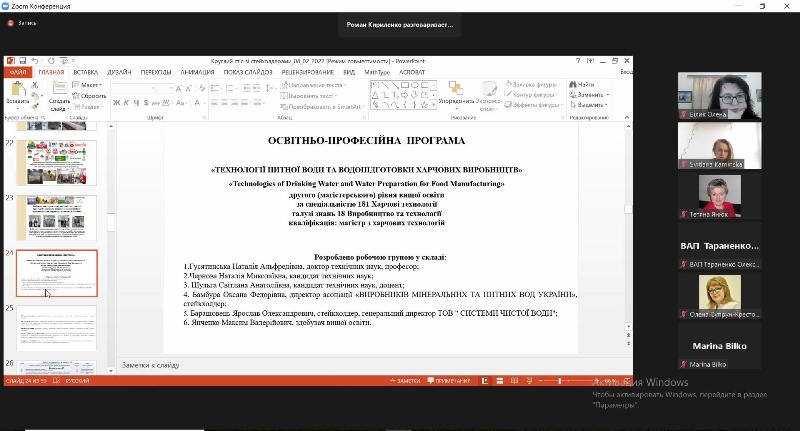Click the Slide Sorter view icon in the status bar
Screen dimensions: 800x431
[500, 381]
